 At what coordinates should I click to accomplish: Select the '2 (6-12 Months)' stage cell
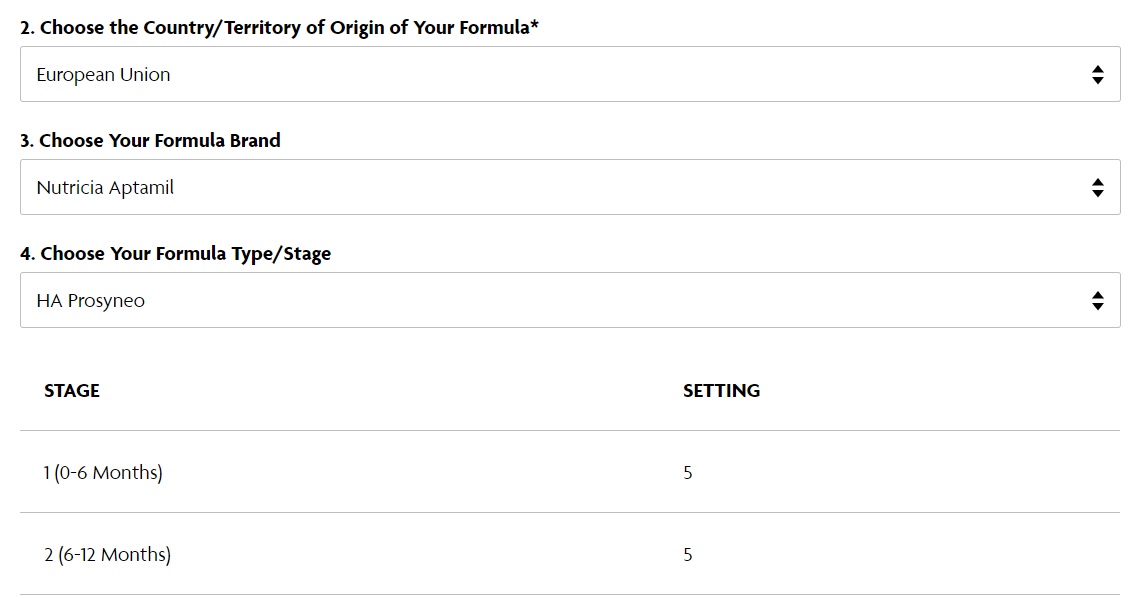click(108, 554)
